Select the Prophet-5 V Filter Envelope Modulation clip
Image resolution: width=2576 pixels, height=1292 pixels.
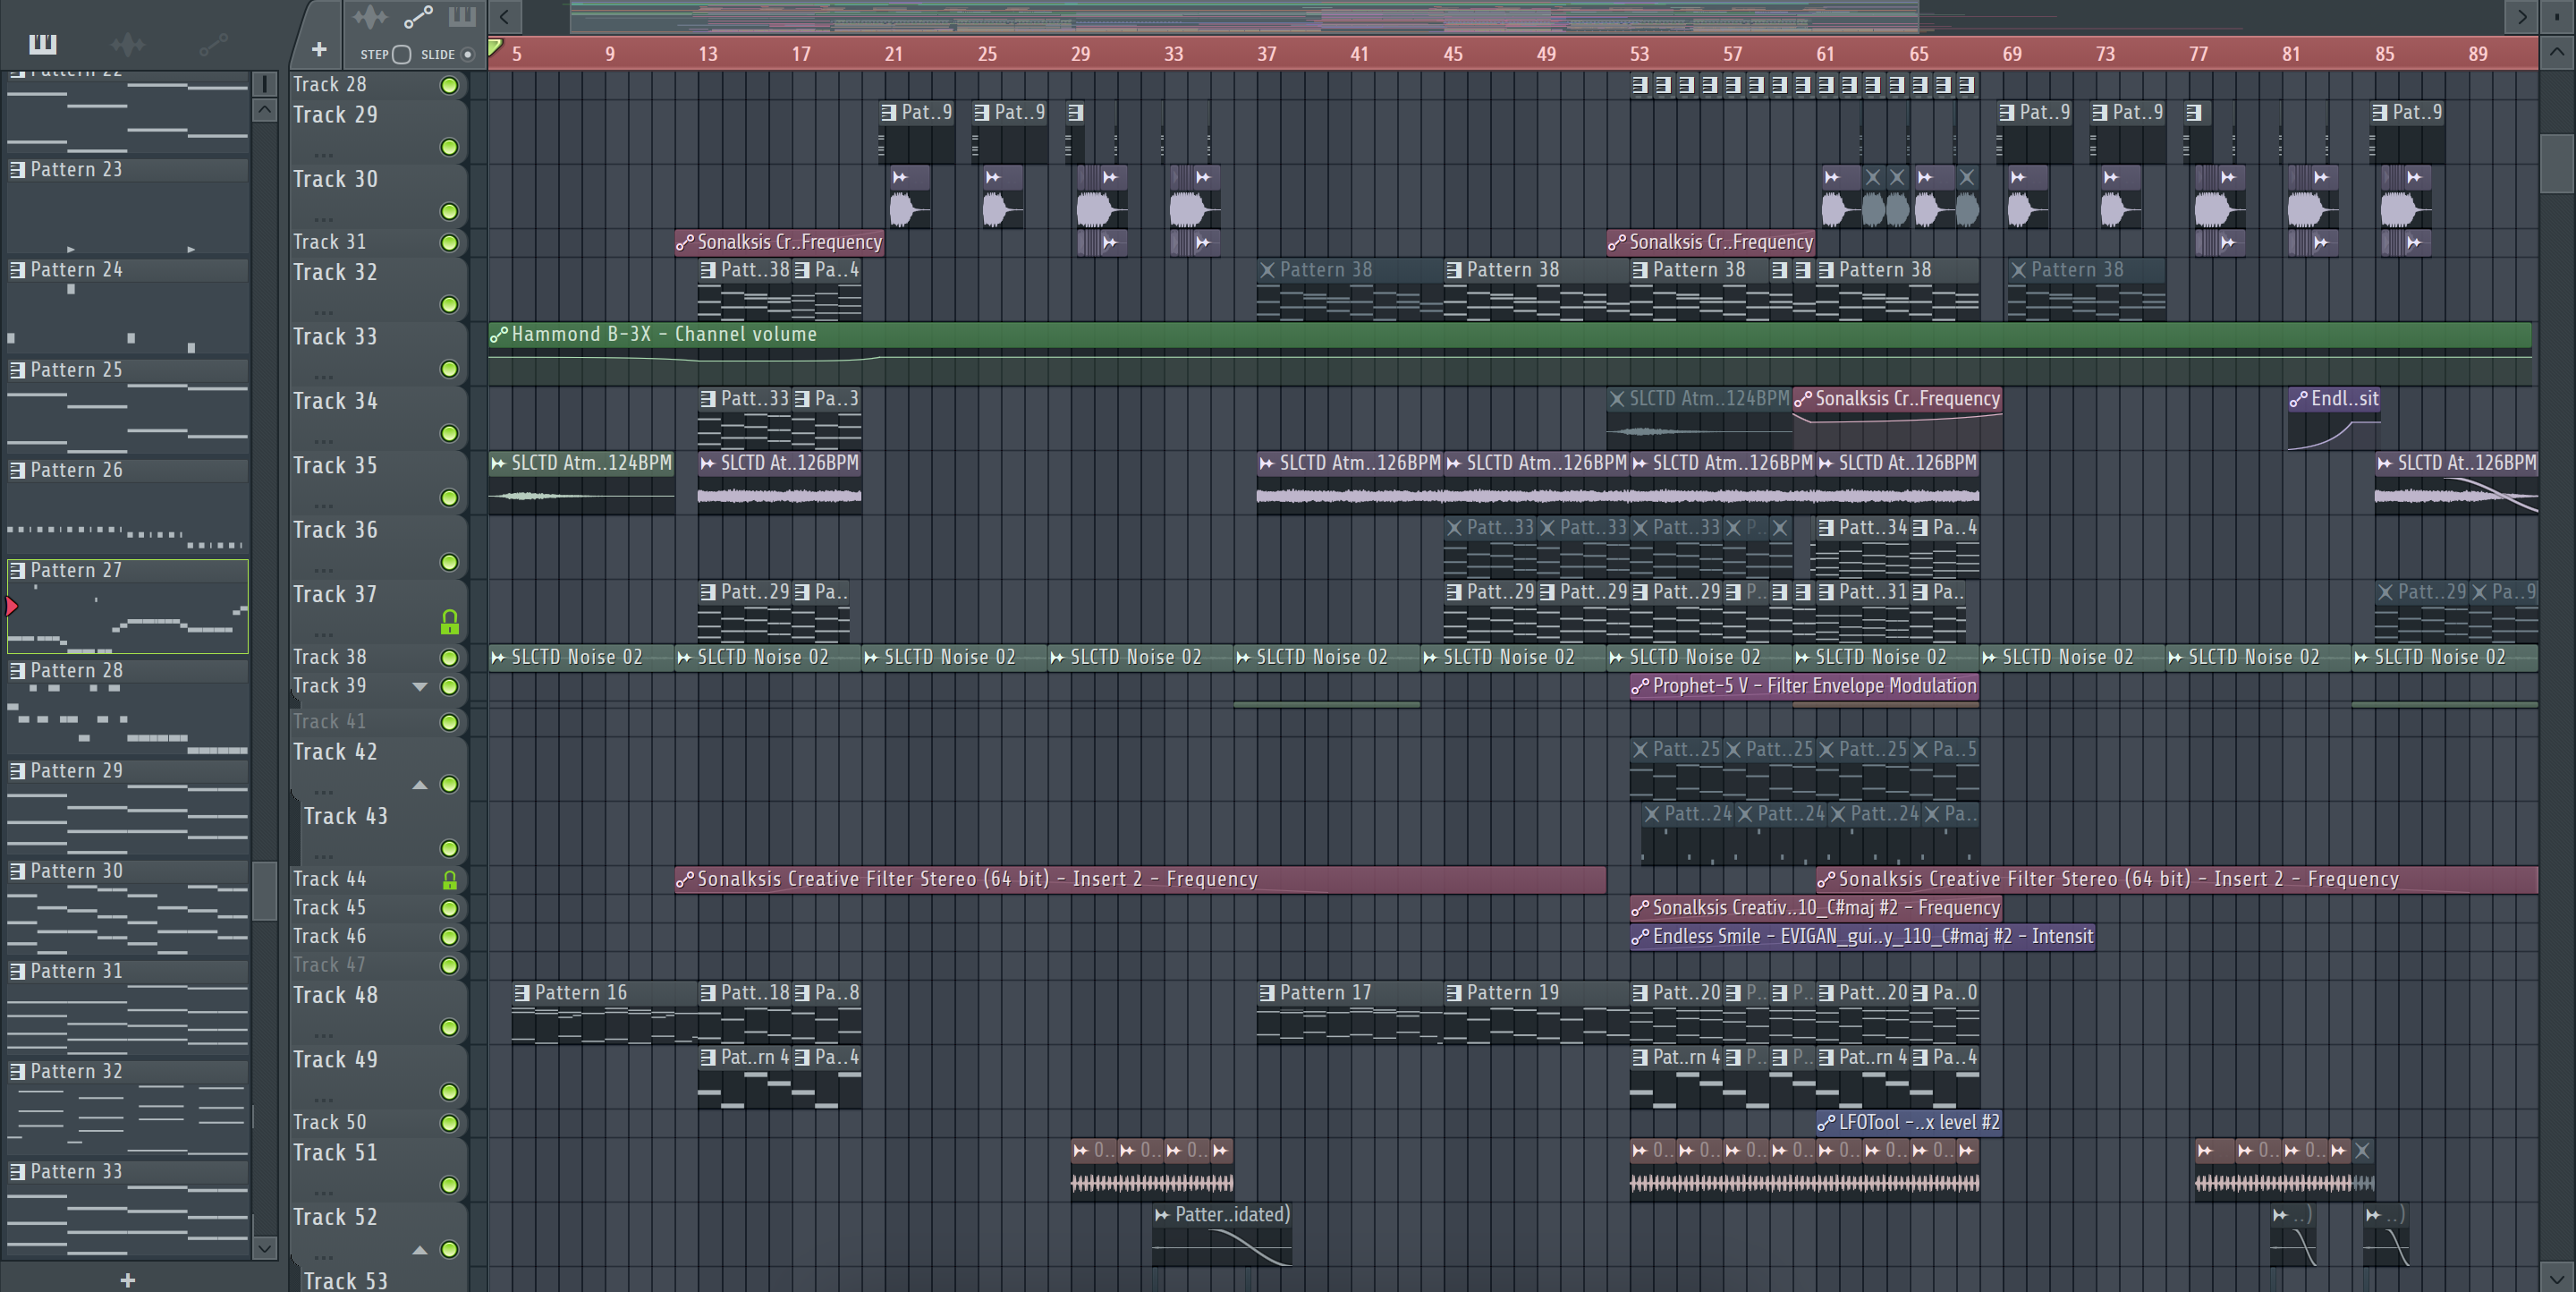1804,686
